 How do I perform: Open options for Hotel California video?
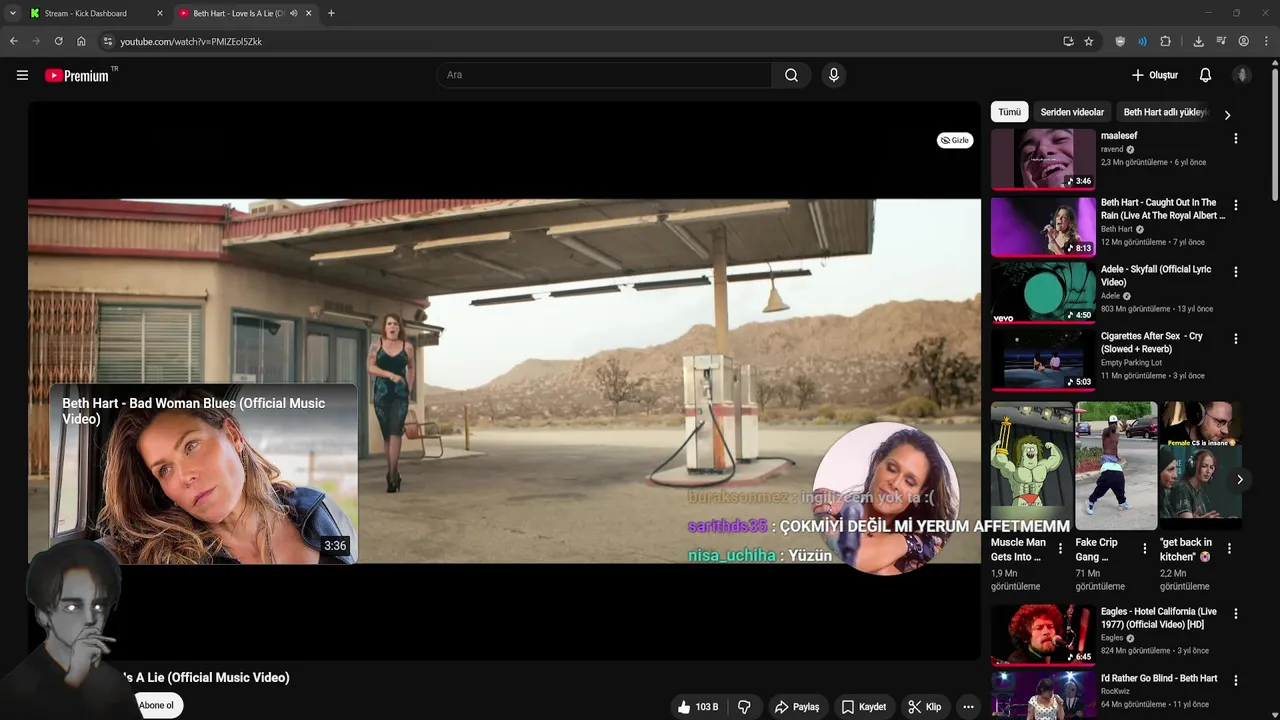pos(1236,614)
